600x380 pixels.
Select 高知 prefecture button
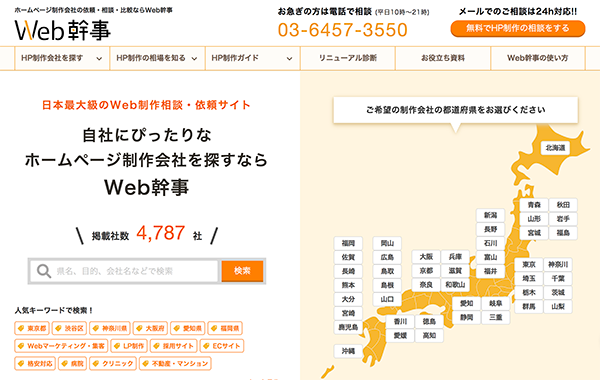[x=429, y=336]
